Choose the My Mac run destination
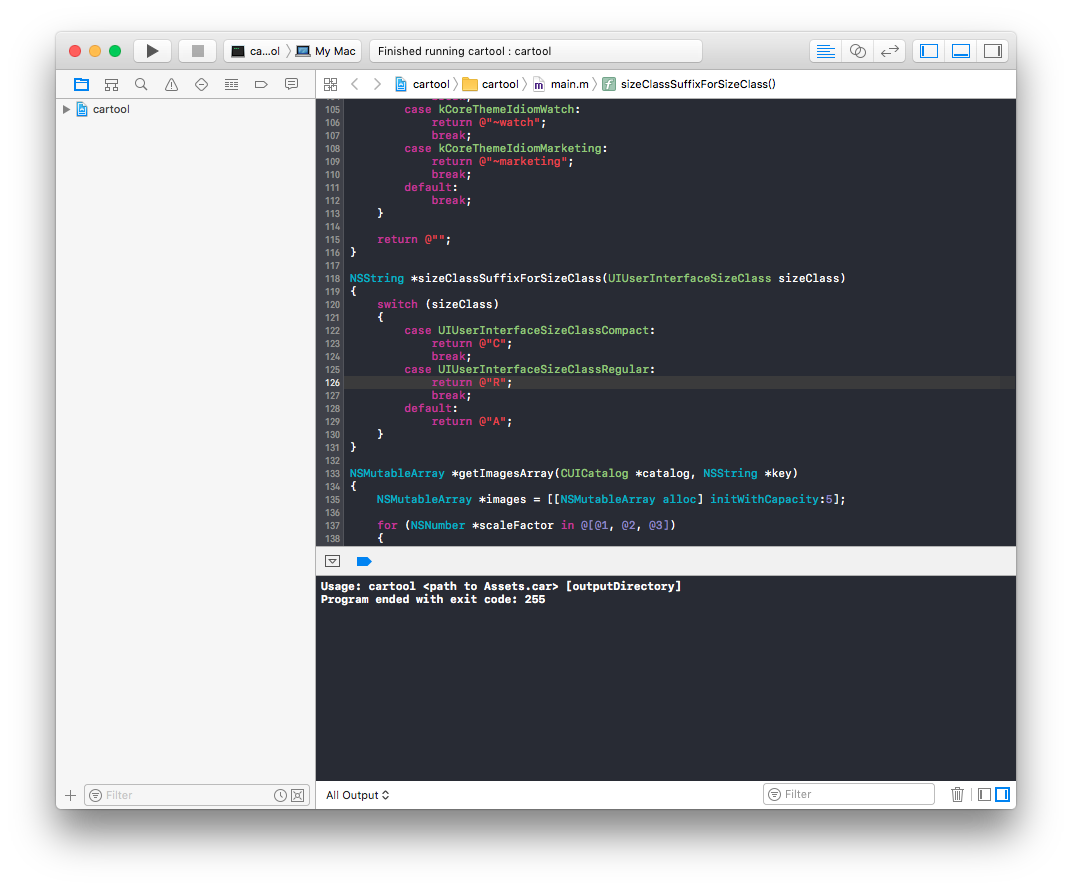The width and height of the screenshot is (1072, 889). [326, 51]
